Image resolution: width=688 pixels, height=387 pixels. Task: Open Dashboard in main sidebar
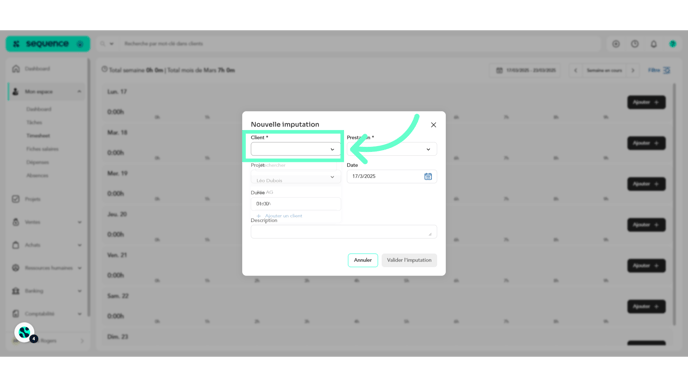(37, 69)
